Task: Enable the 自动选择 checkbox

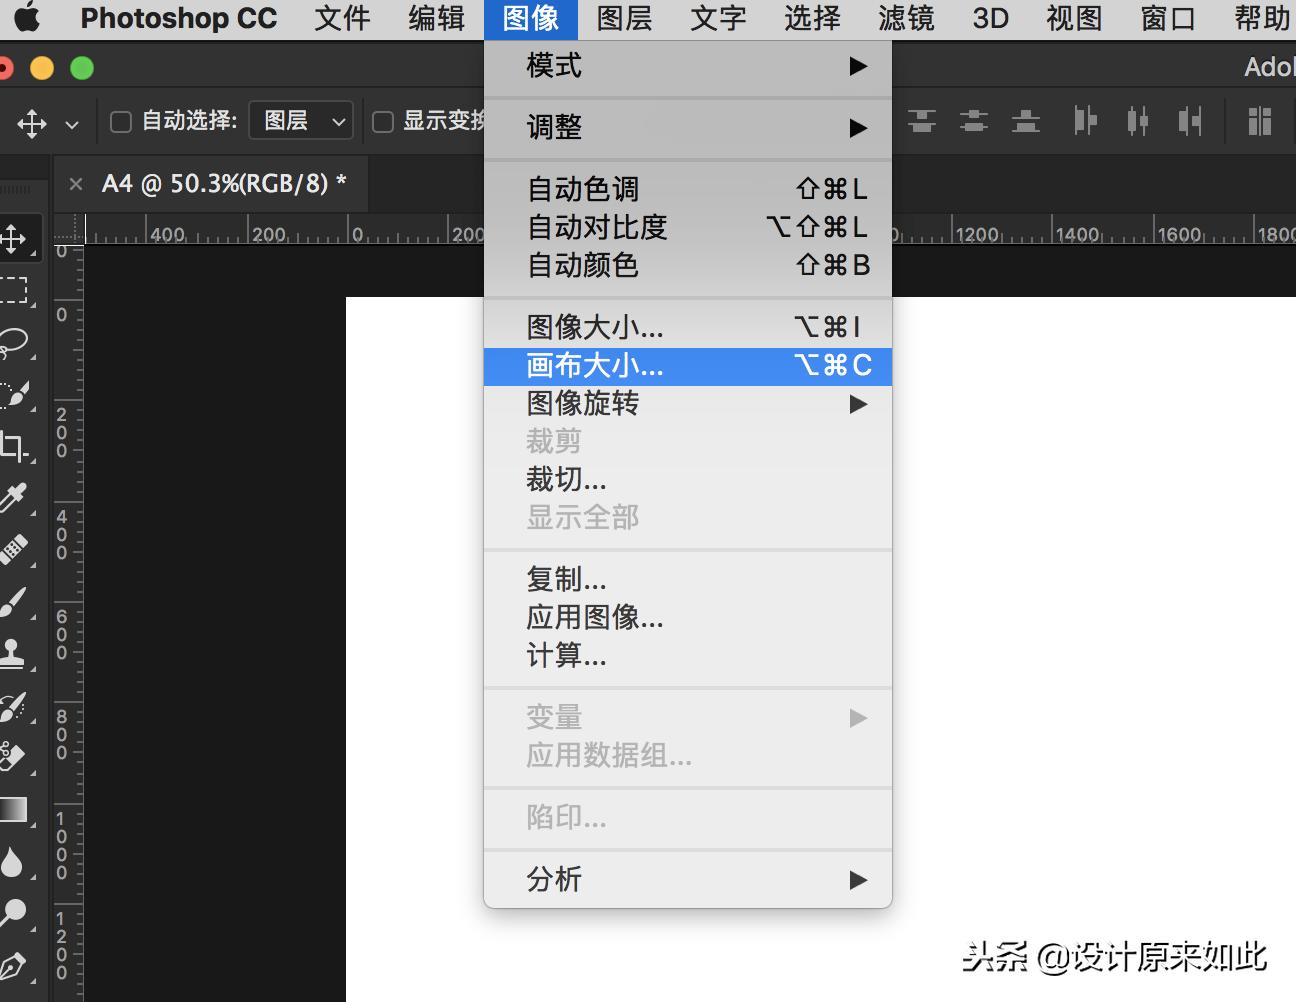Action: coord(120,120)
